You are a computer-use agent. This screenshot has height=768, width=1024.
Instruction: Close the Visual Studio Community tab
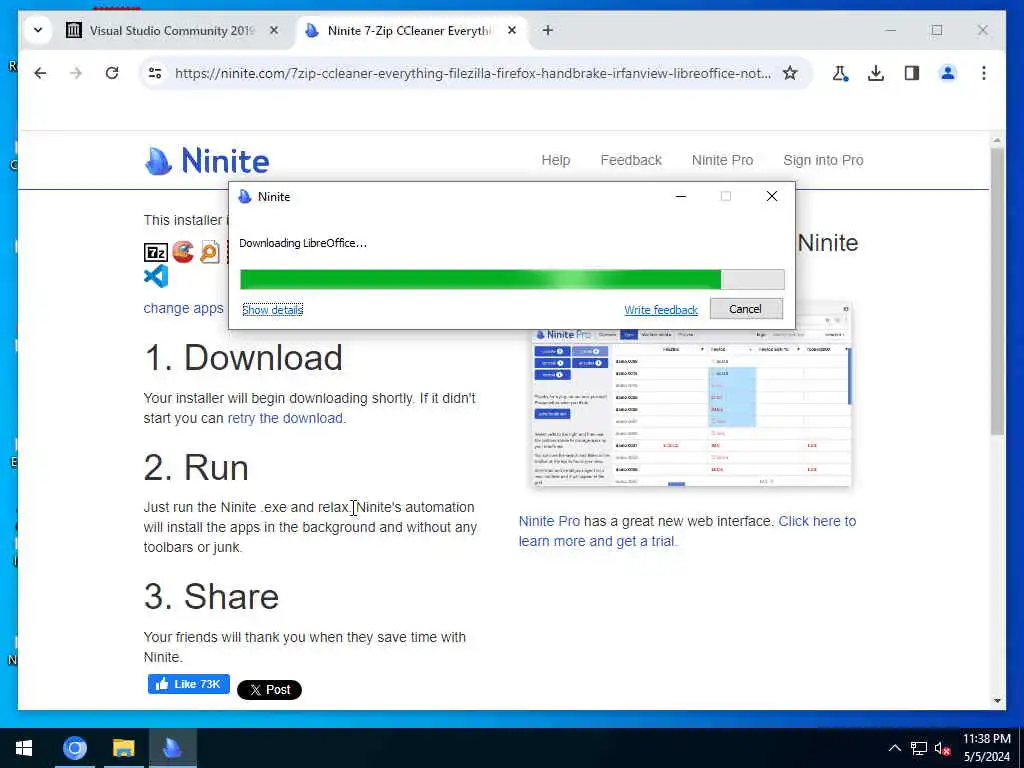coord(274,30)
